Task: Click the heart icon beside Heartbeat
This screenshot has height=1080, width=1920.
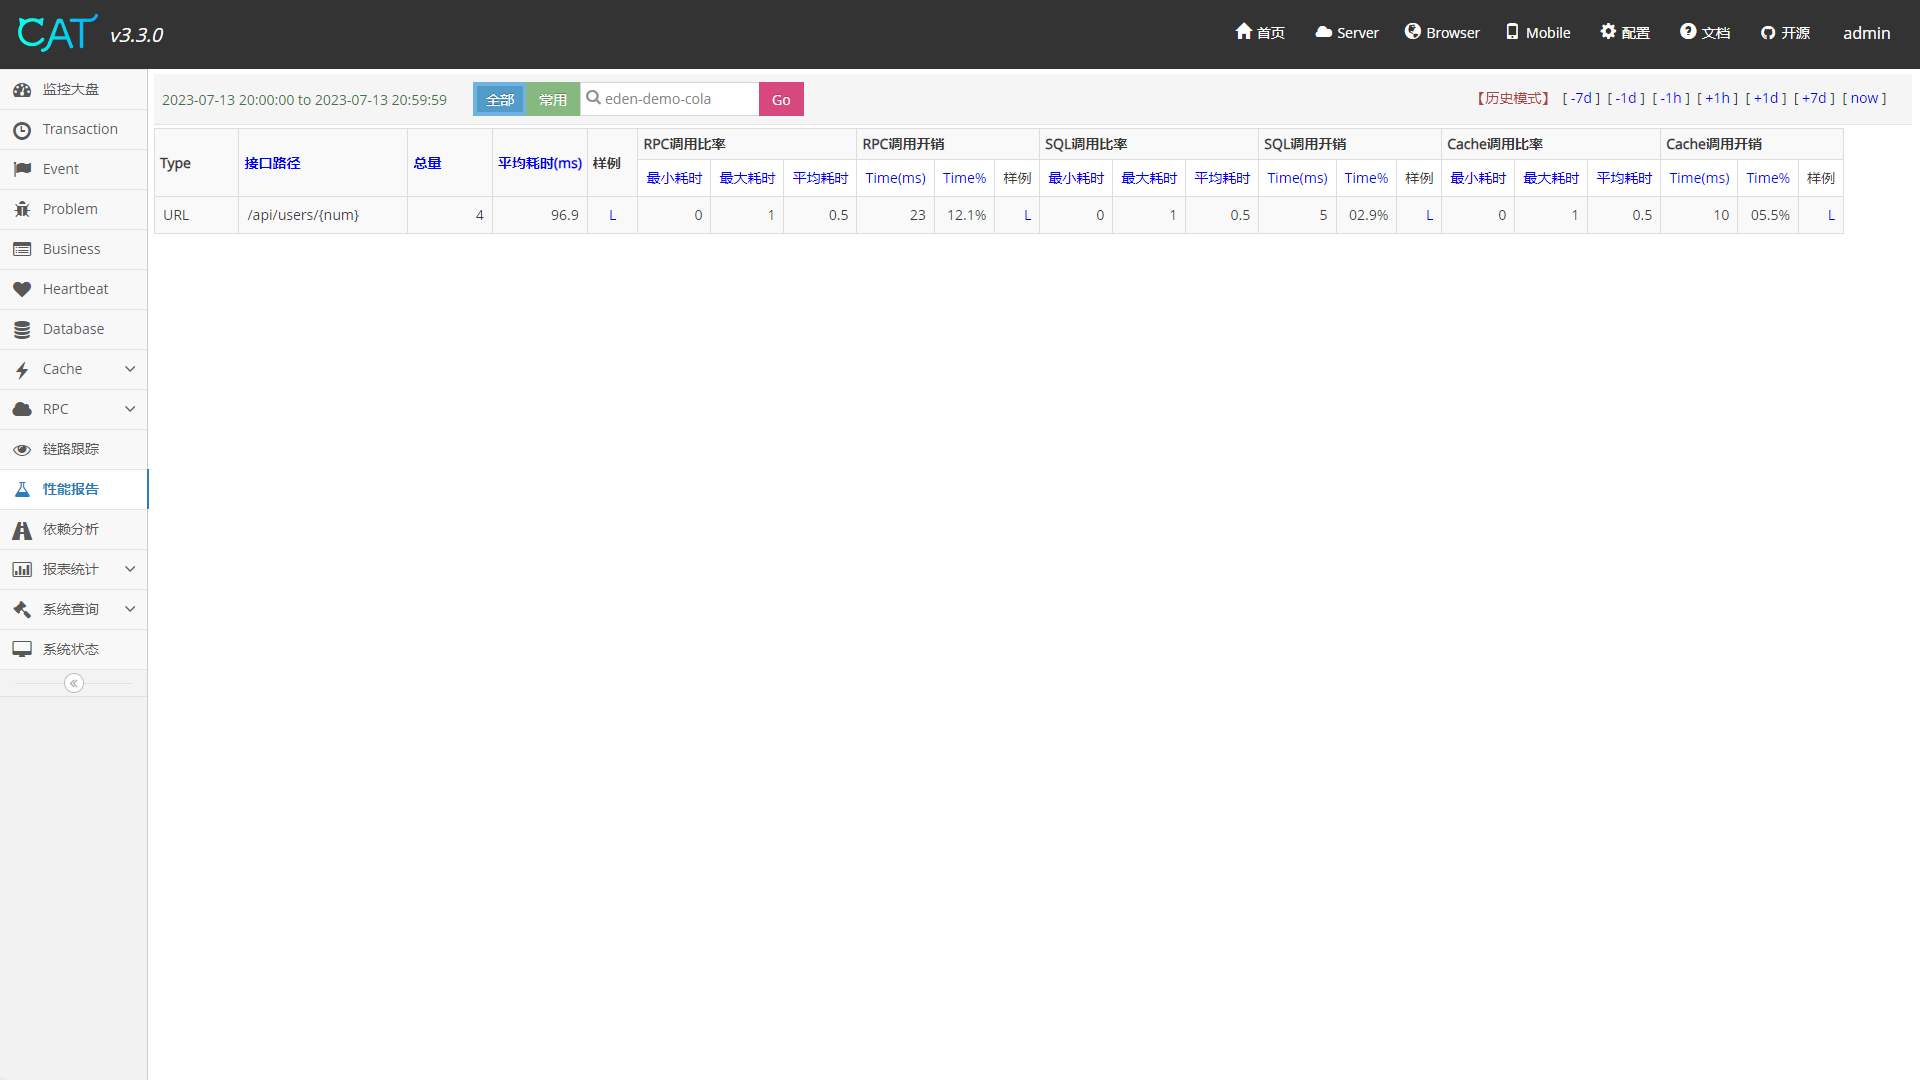Action: 22,290
